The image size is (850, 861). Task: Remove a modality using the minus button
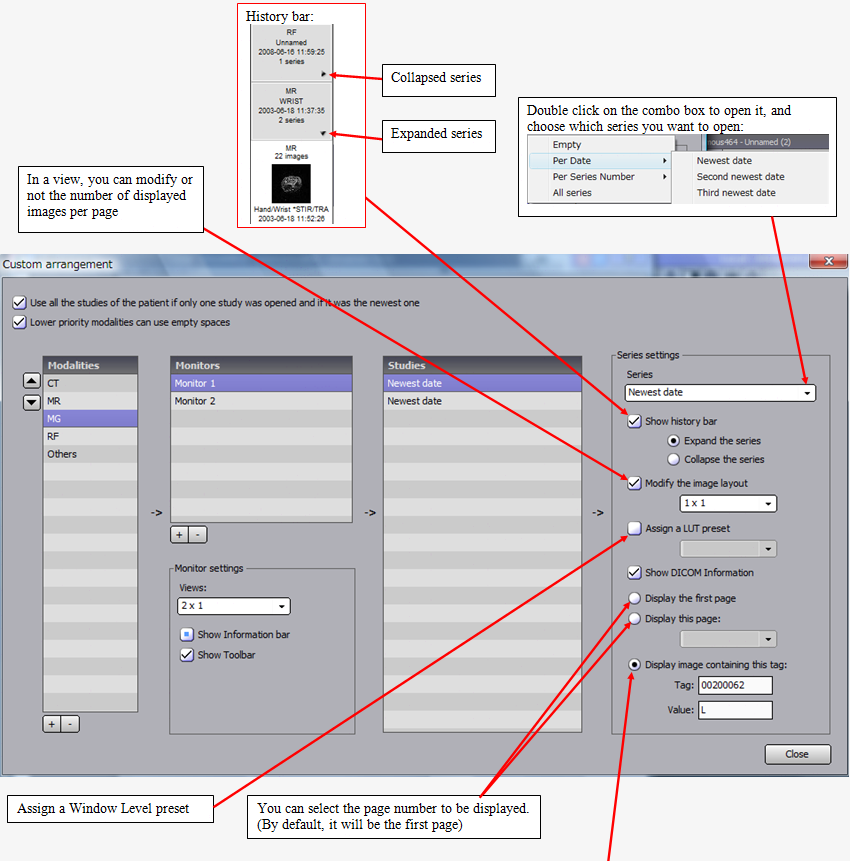[69, 723]
